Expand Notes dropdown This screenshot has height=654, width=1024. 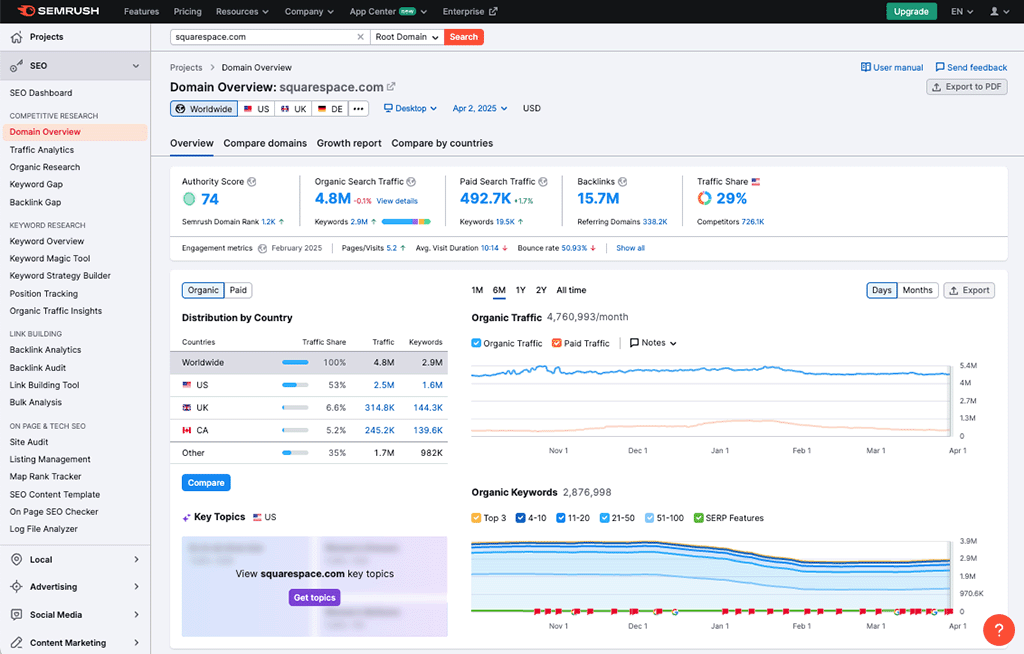coord(673,343)
